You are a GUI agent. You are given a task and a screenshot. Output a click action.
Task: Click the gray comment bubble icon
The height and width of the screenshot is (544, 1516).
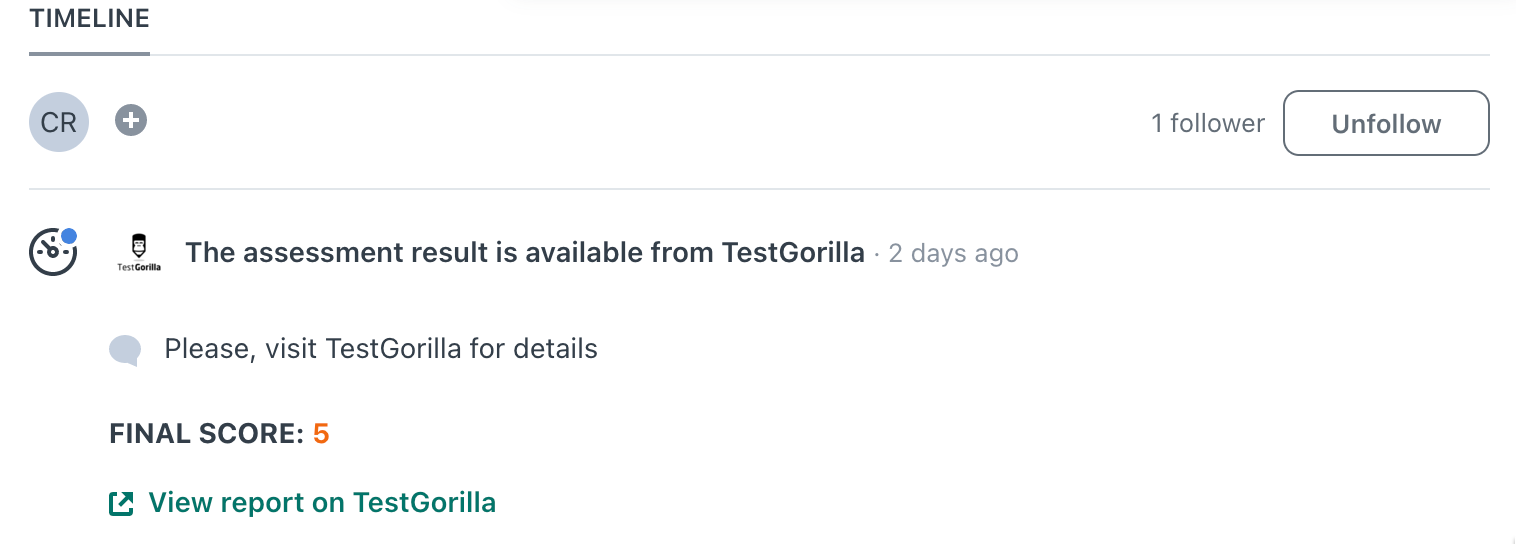(125, 350)
